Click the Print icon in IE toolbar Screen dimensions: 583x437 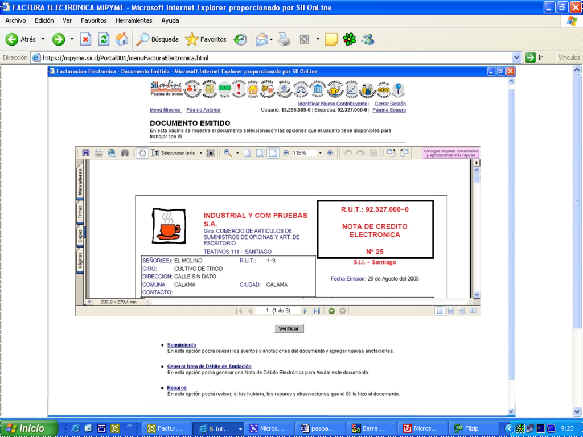[284, 39]
